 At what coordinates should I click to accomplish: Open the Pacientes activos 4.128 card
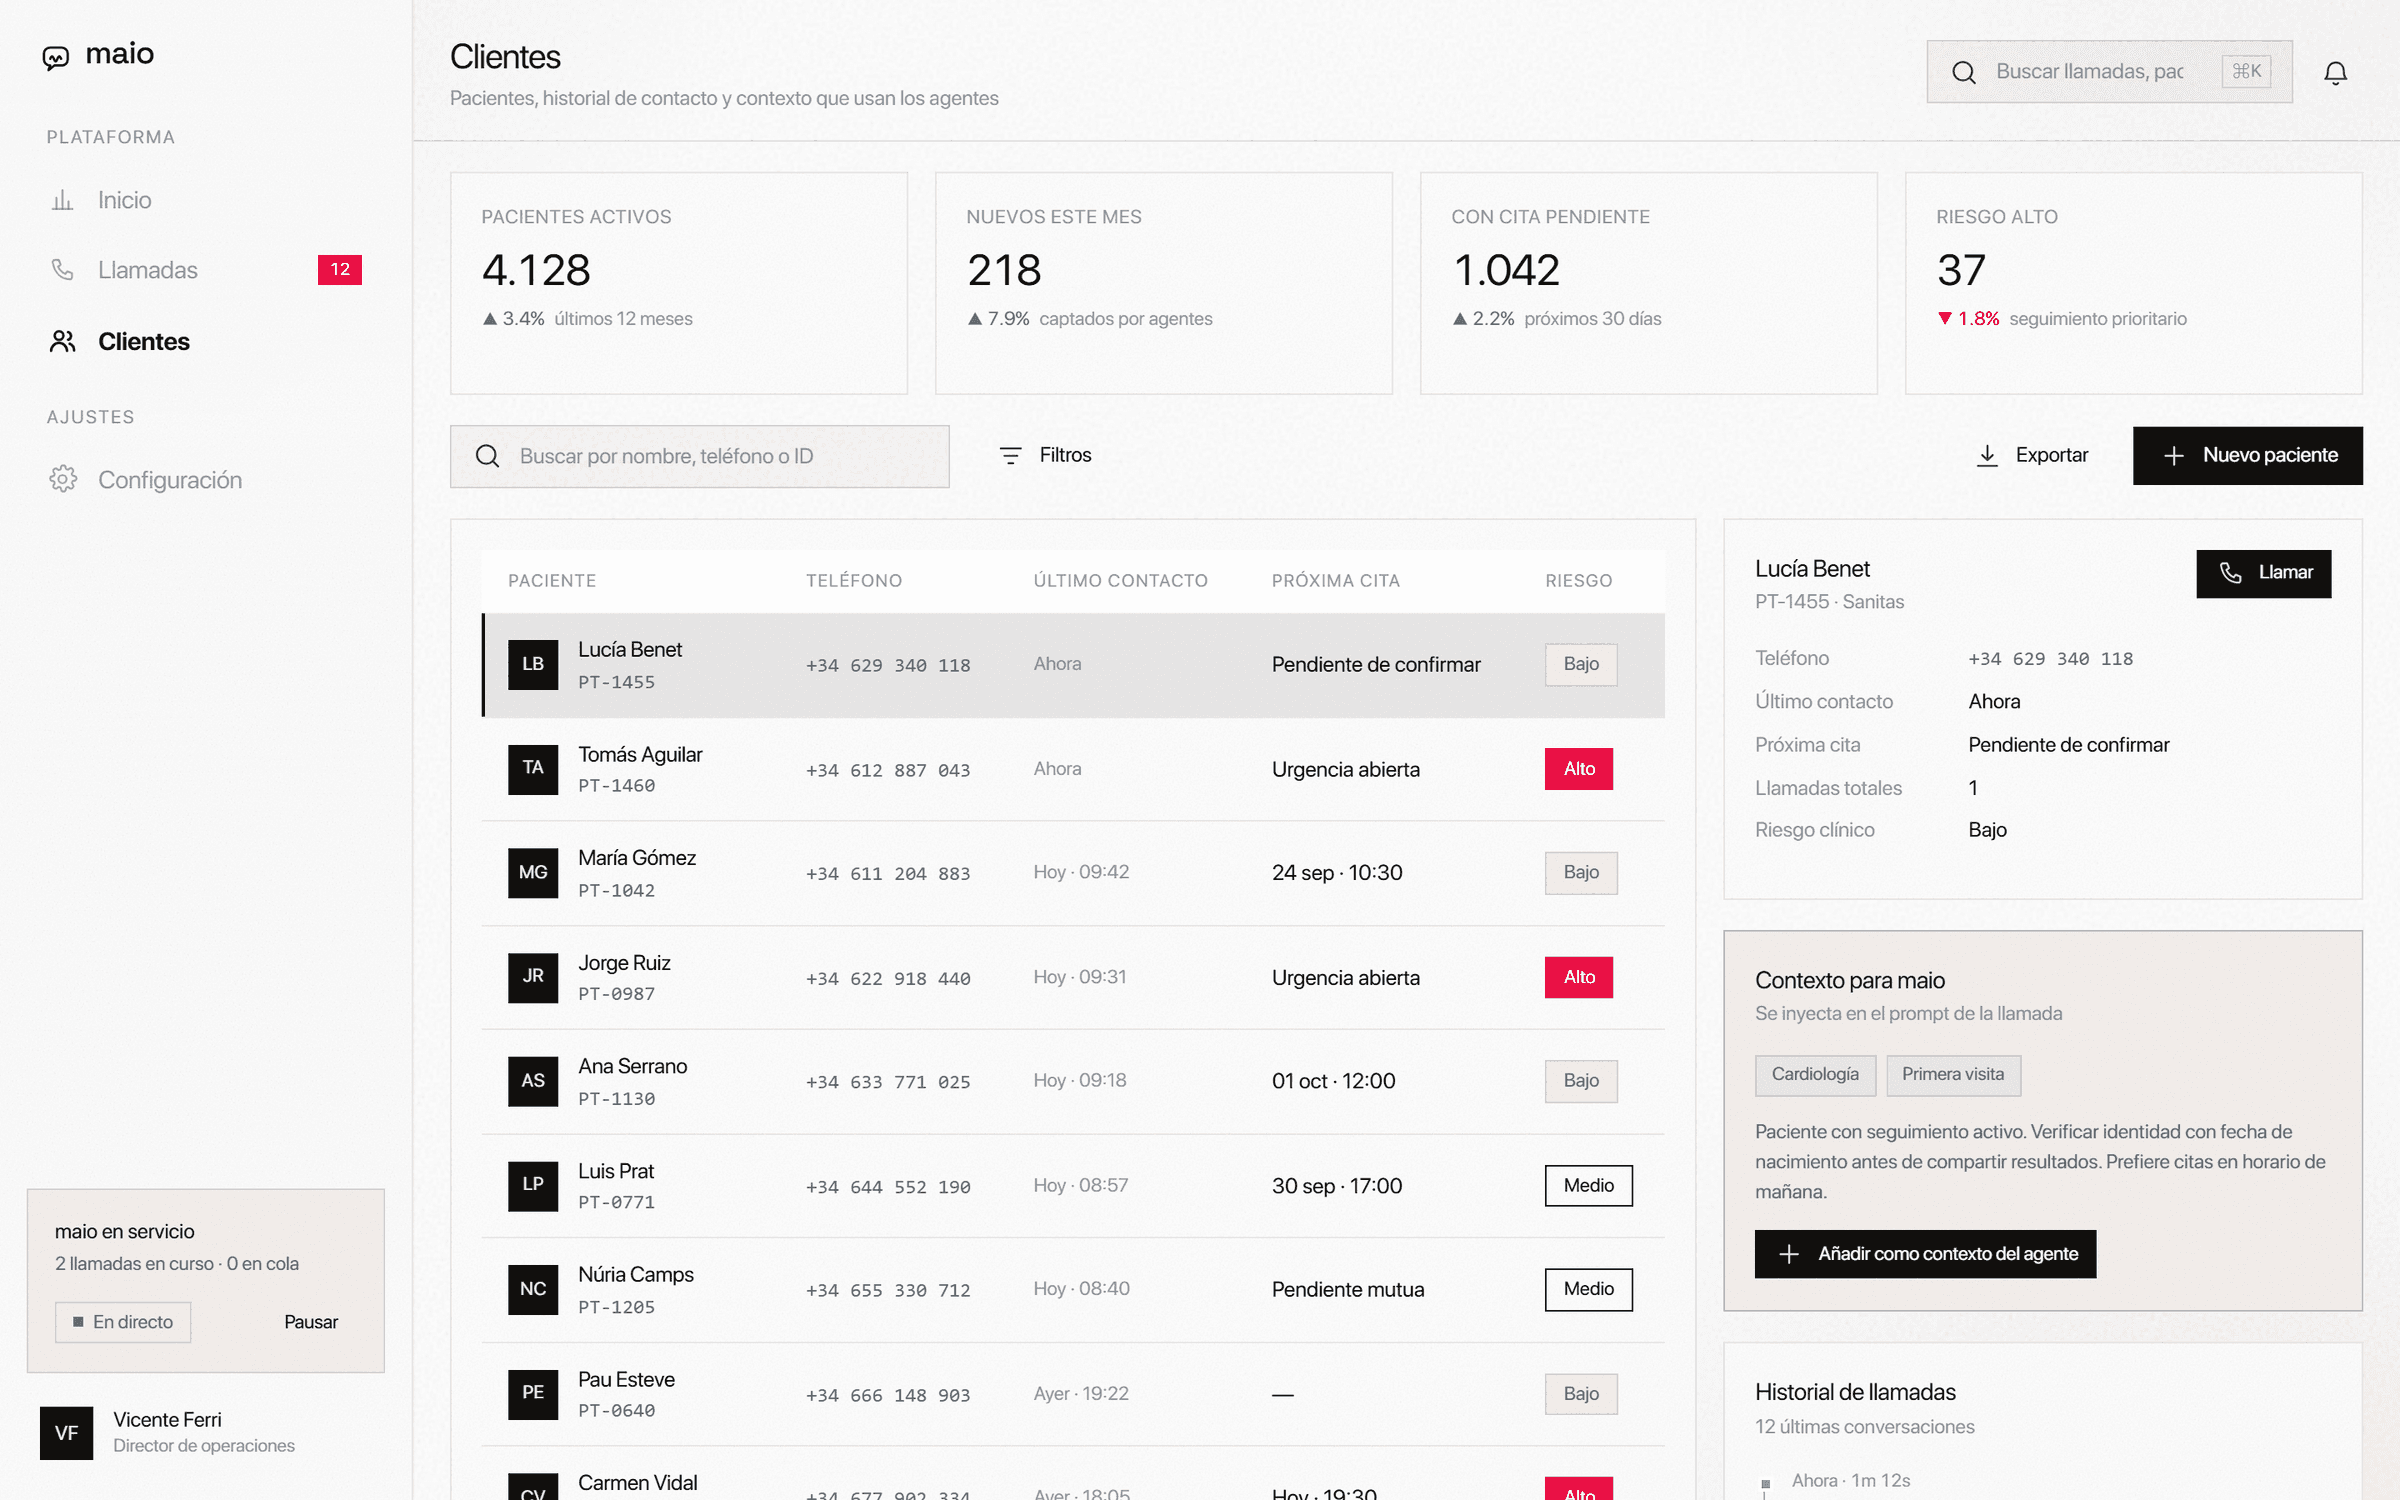(679, 283)
